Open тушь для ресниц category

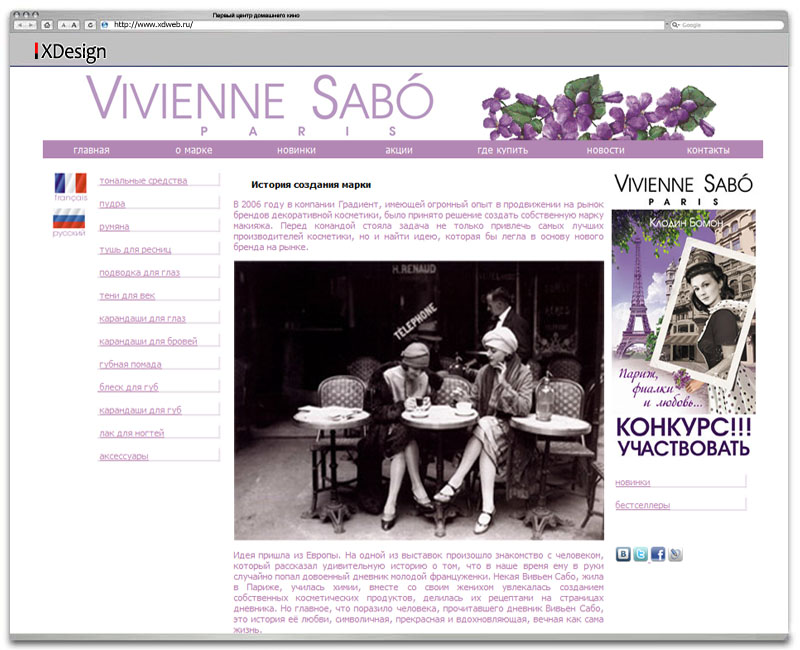(x=135, y=249)
